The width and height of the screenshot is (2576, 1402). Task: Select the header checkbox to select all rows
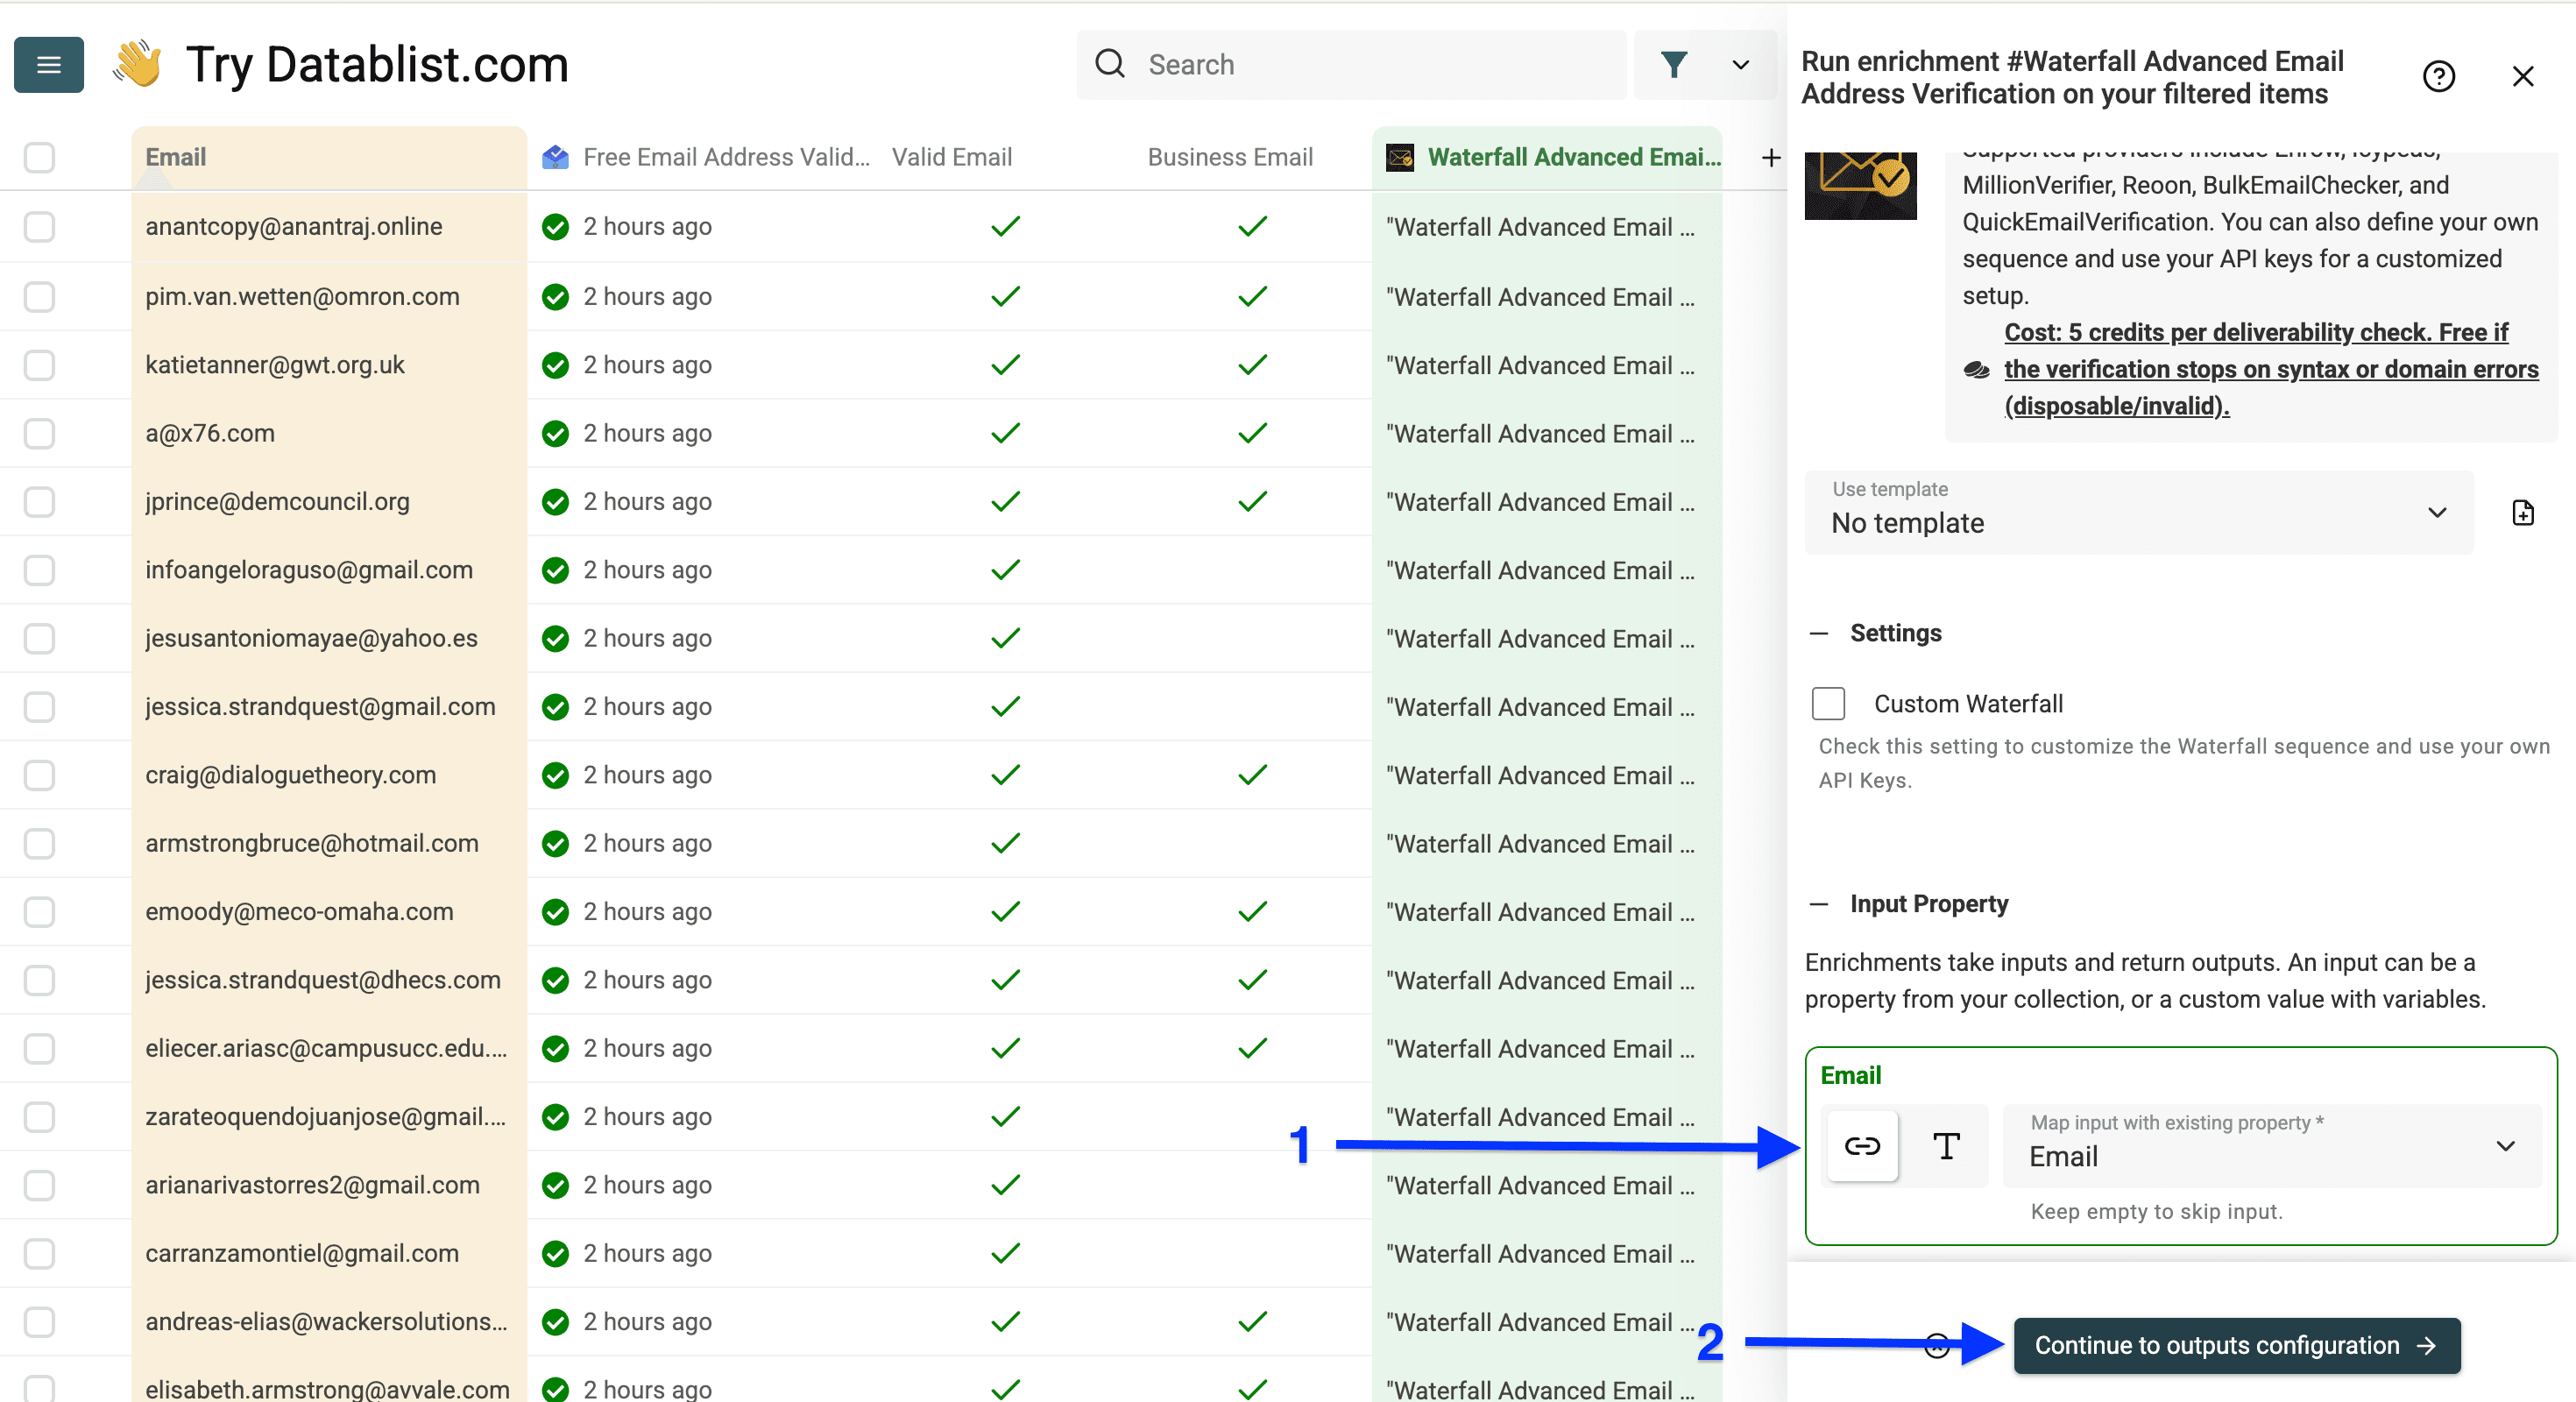(x=39, y=157)
